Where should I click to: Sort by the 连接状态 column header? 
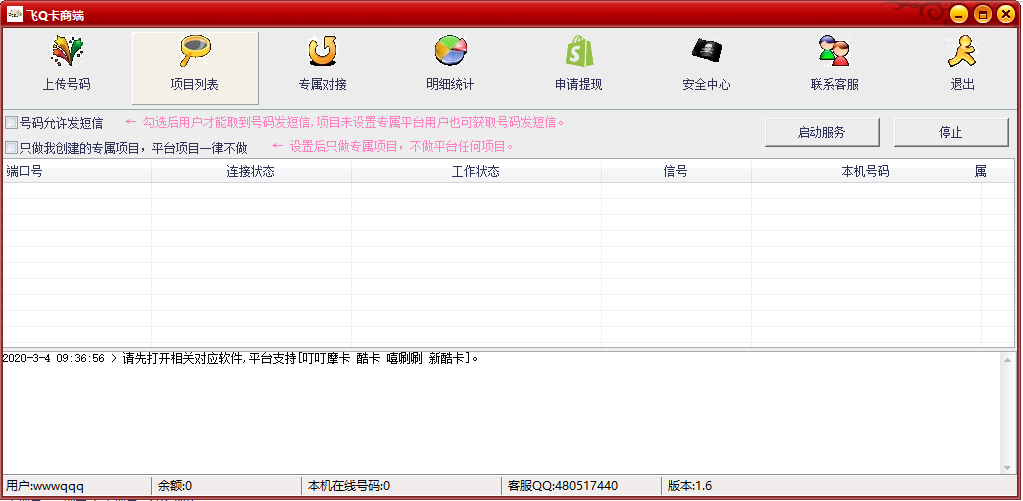pyautogui.click(x=251, y=171)
